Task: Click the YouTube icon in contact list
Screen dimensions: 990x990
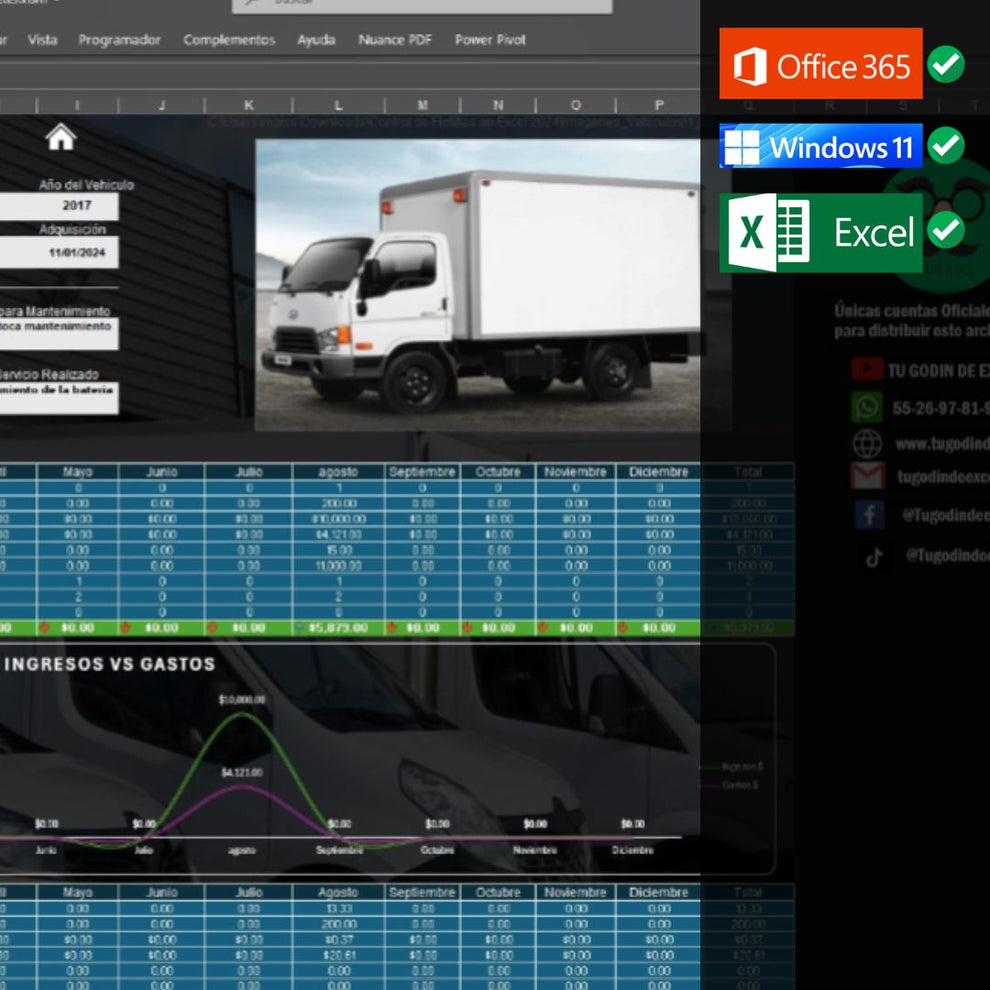Action: point(867,370)
